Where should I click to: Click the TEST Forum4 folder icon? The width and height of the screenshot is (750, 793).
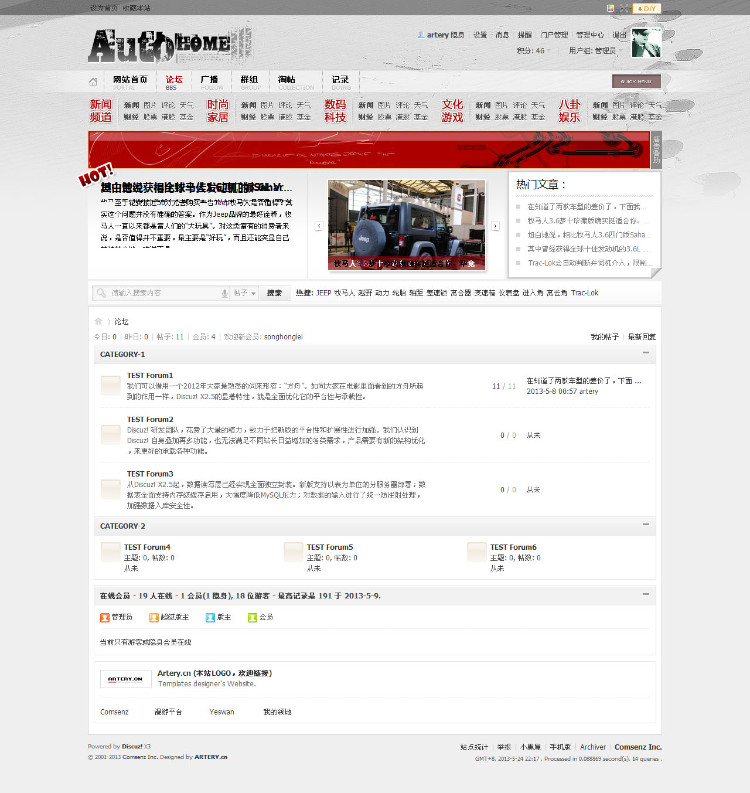click(x=111, y=552)
